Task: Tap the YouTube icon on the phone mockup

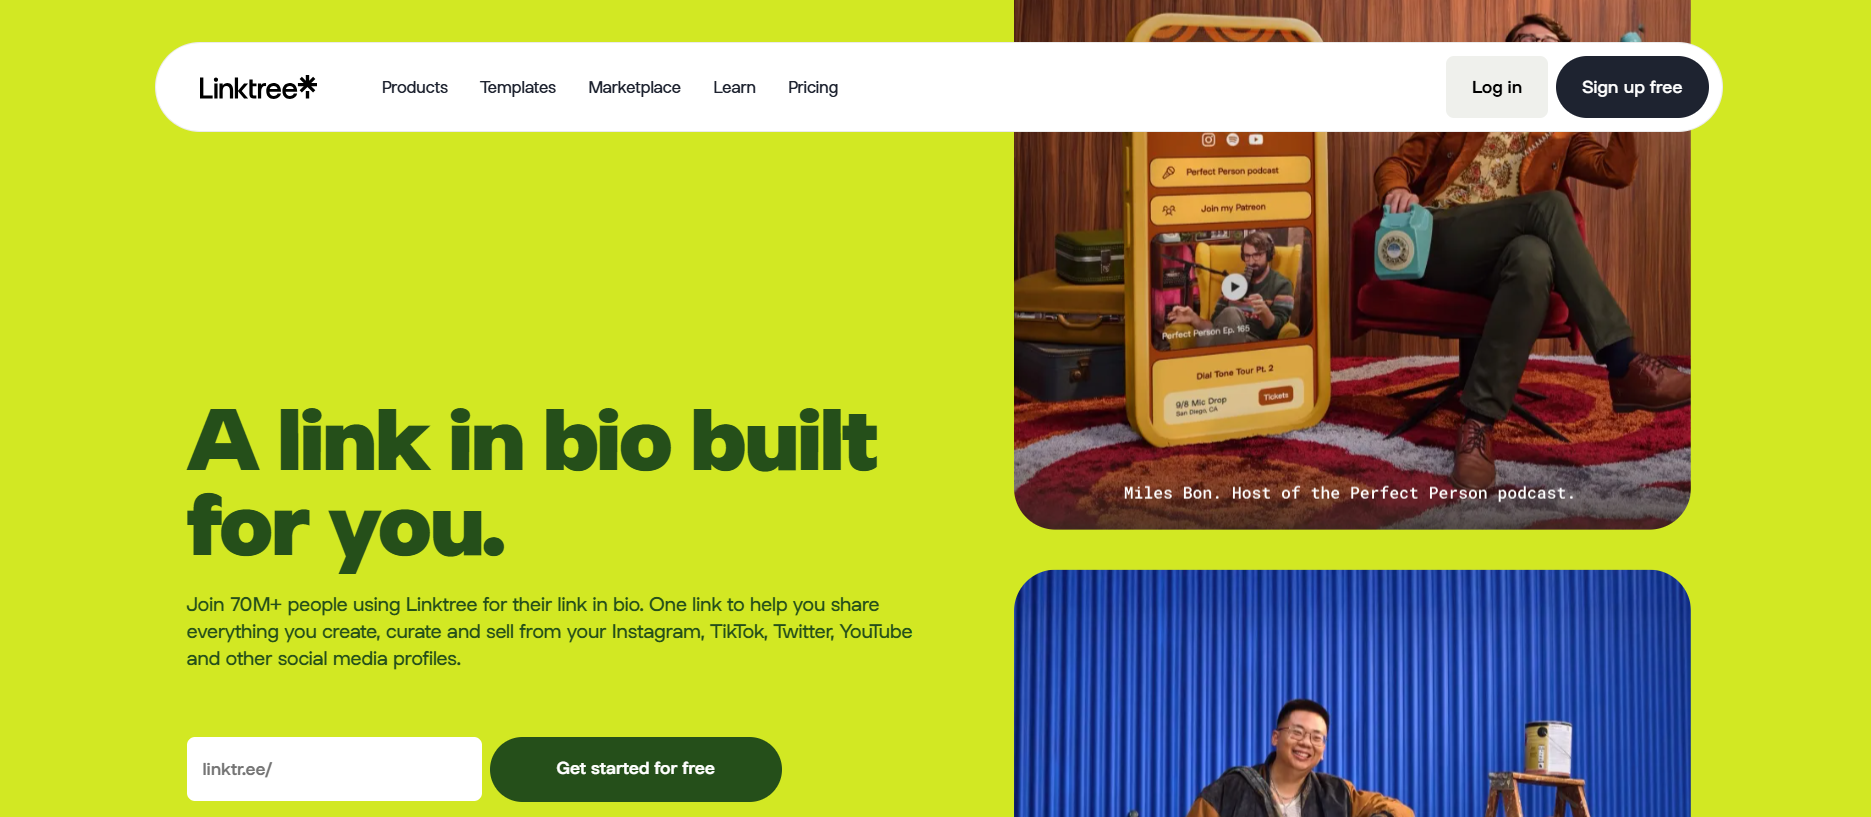Action: pyautogui.click(x=1256, y=139)
